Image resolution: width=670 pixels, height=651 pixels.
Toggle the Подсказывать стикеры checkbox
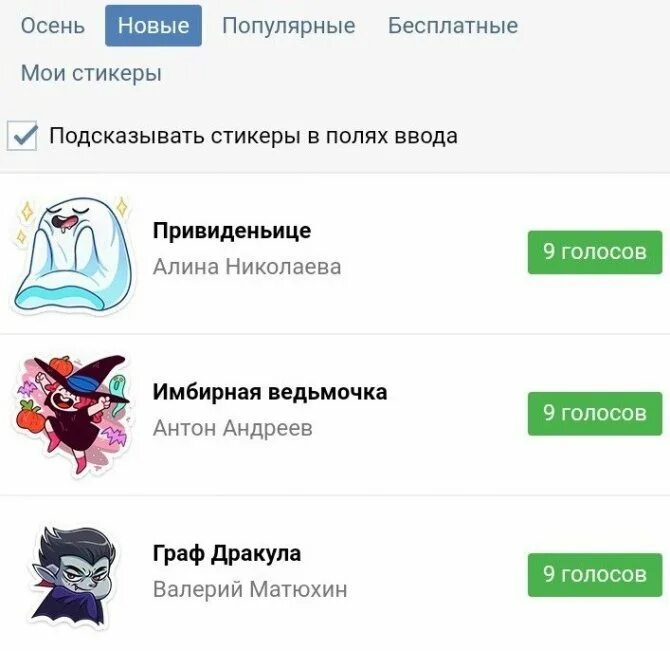[22, 136]
